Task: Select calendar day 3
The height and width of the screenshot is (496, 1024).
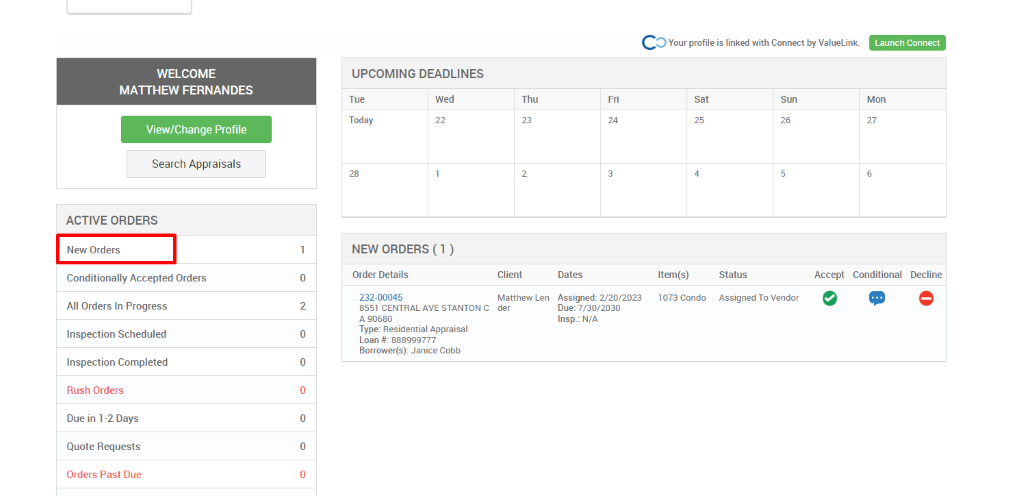Action: (643, 190)
